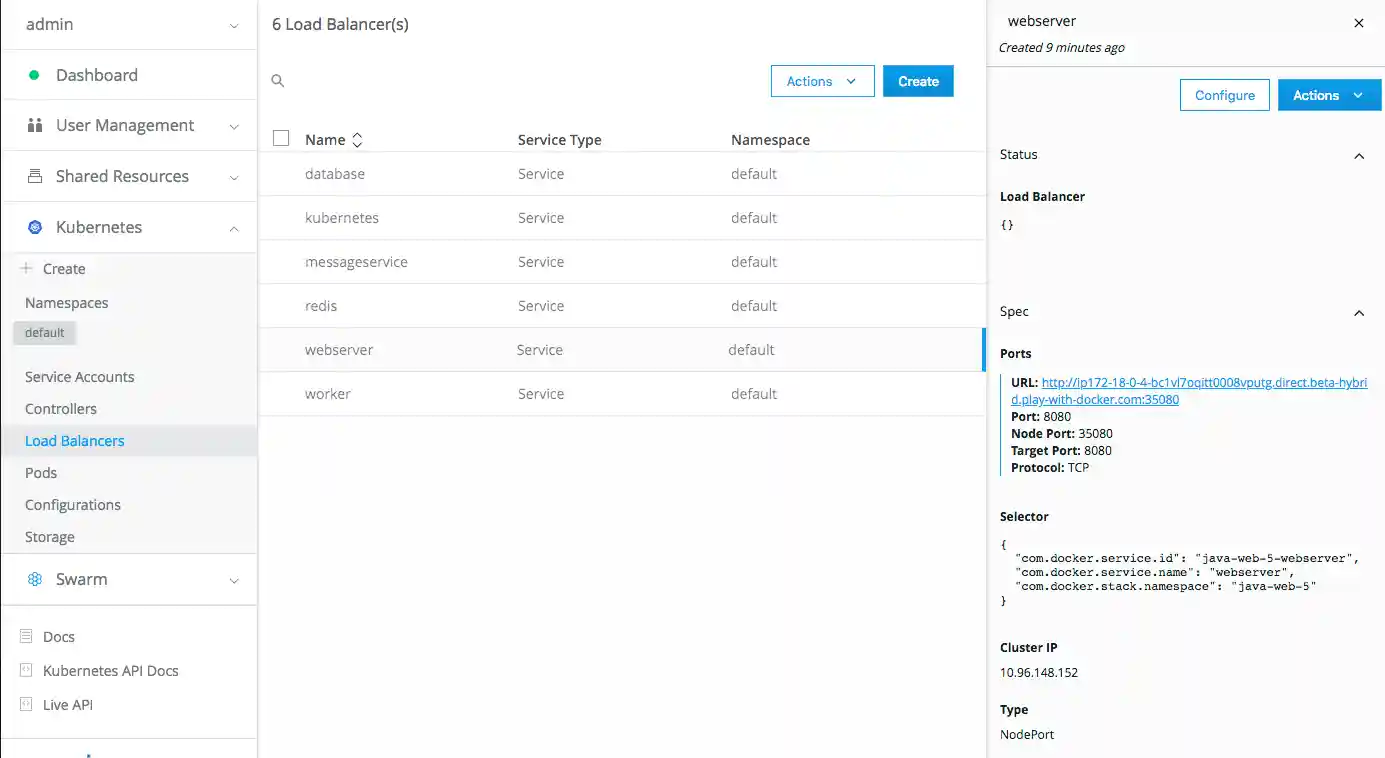Image resolution: width=1385 pixels, height=758 pixels.
Task: Expand the admin account dropdown
Action: [233, 25]
